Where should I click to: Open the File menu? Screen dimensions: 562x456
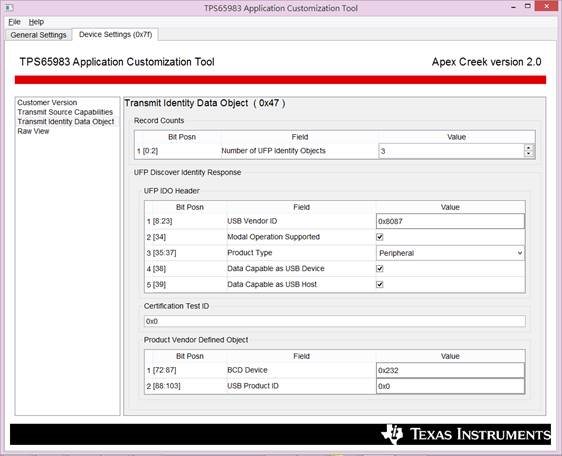coord(14,22)
